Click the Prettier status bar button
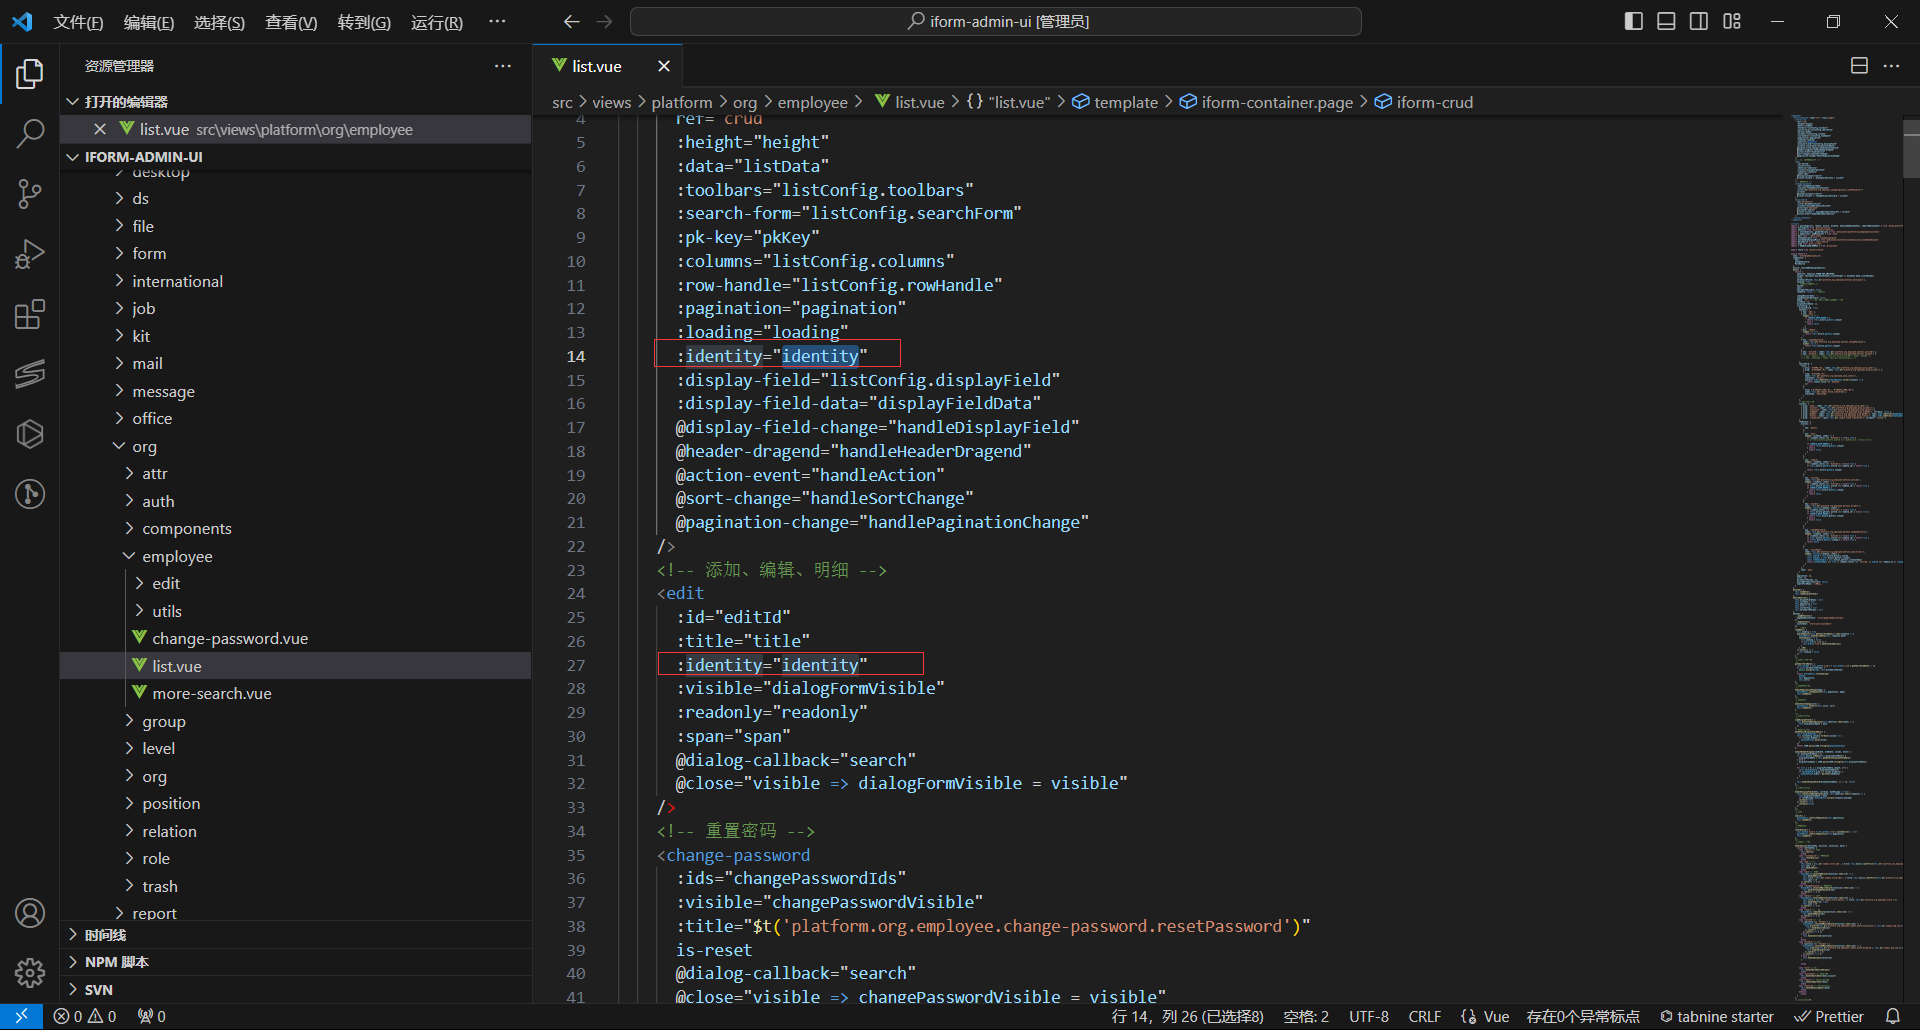This screenshot has width=1920, height=1030. coord(1829,1016)
